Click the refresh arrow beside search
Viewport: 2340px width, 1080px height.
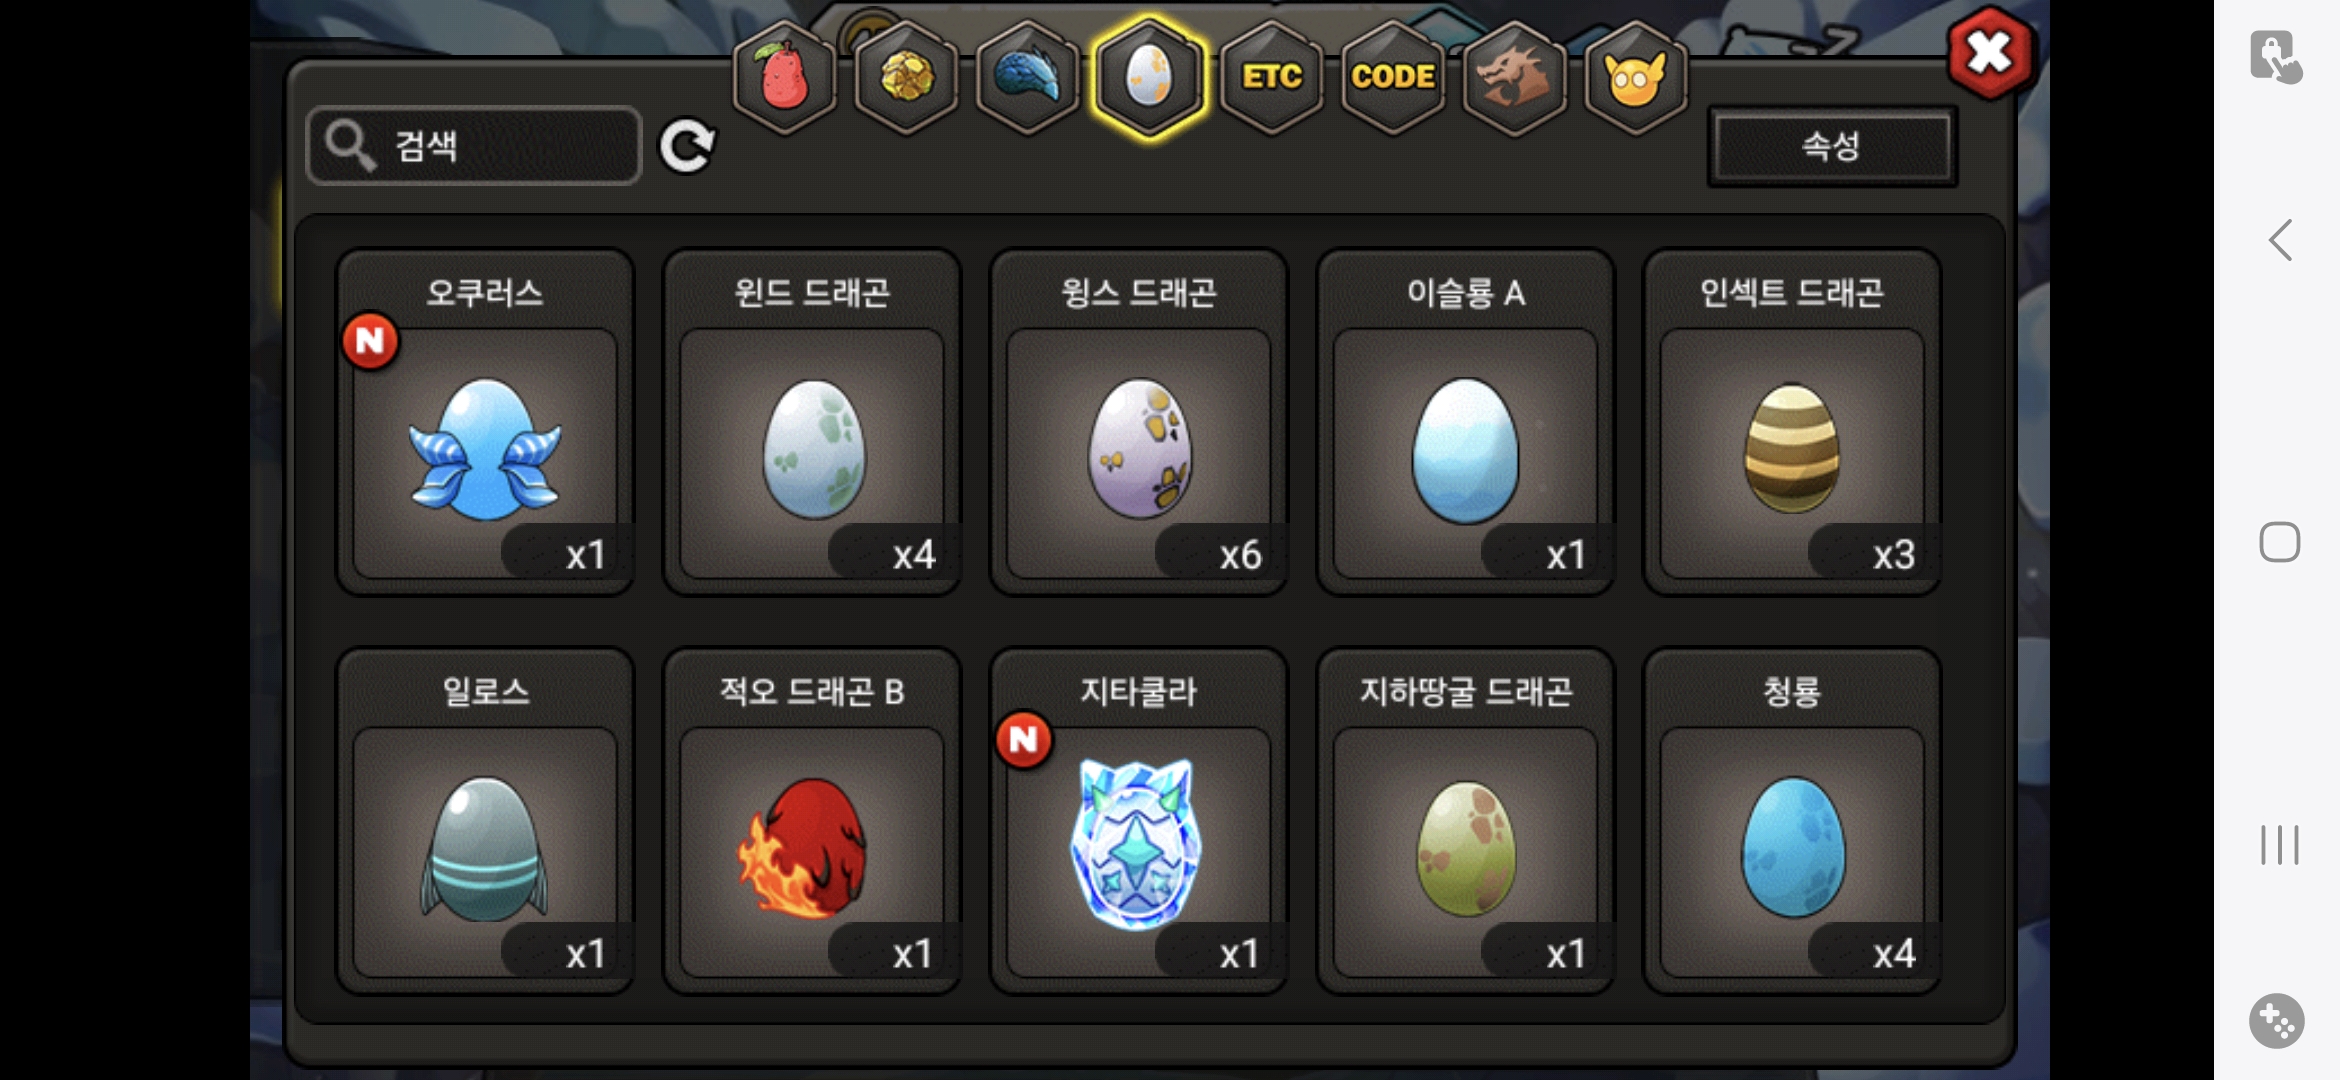(687, 146)
